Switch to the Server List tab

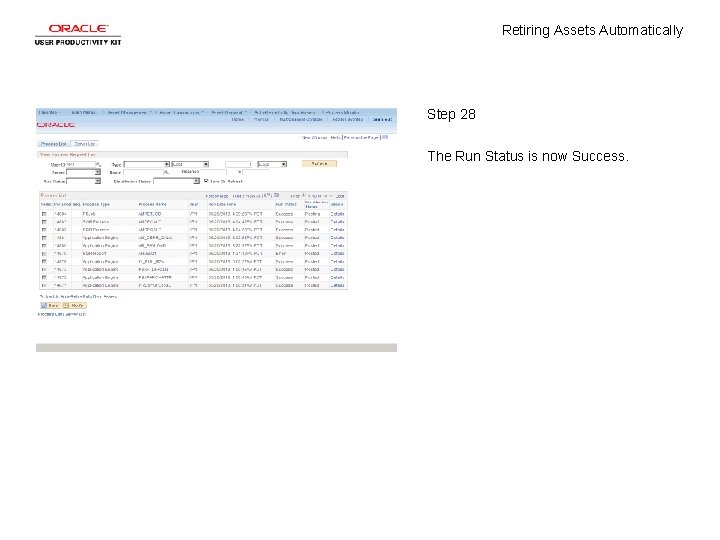tap(84, 144)
